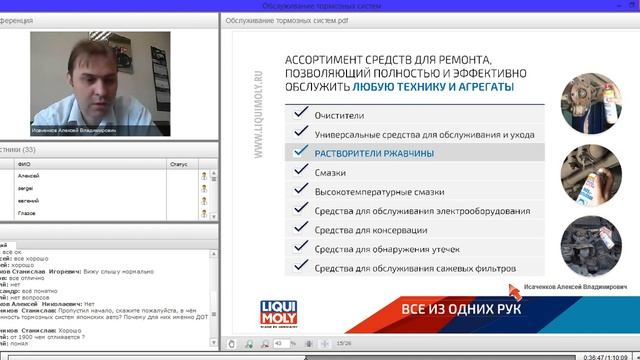640x360 pixels.
Task: Click the participants (33) panel header
Action: click(109, 150)
